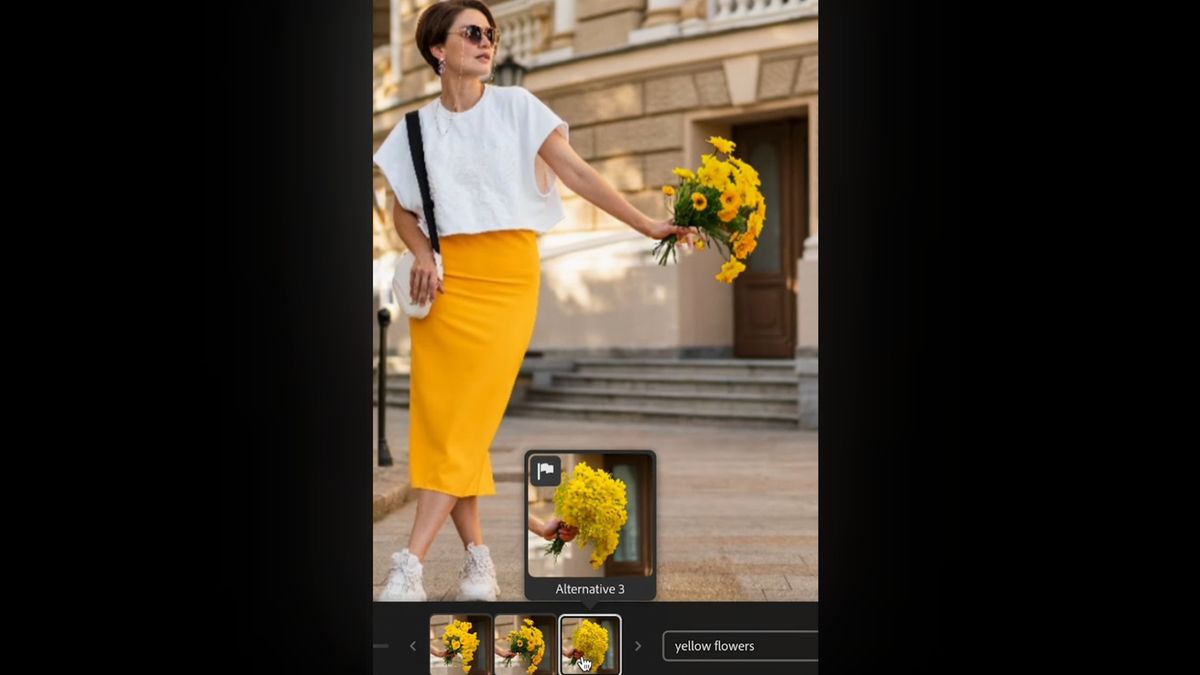This screenshot has height=675, width=1200.
Task: Flag the Alternative 3 variation
Action: click(x=545, y=471)
